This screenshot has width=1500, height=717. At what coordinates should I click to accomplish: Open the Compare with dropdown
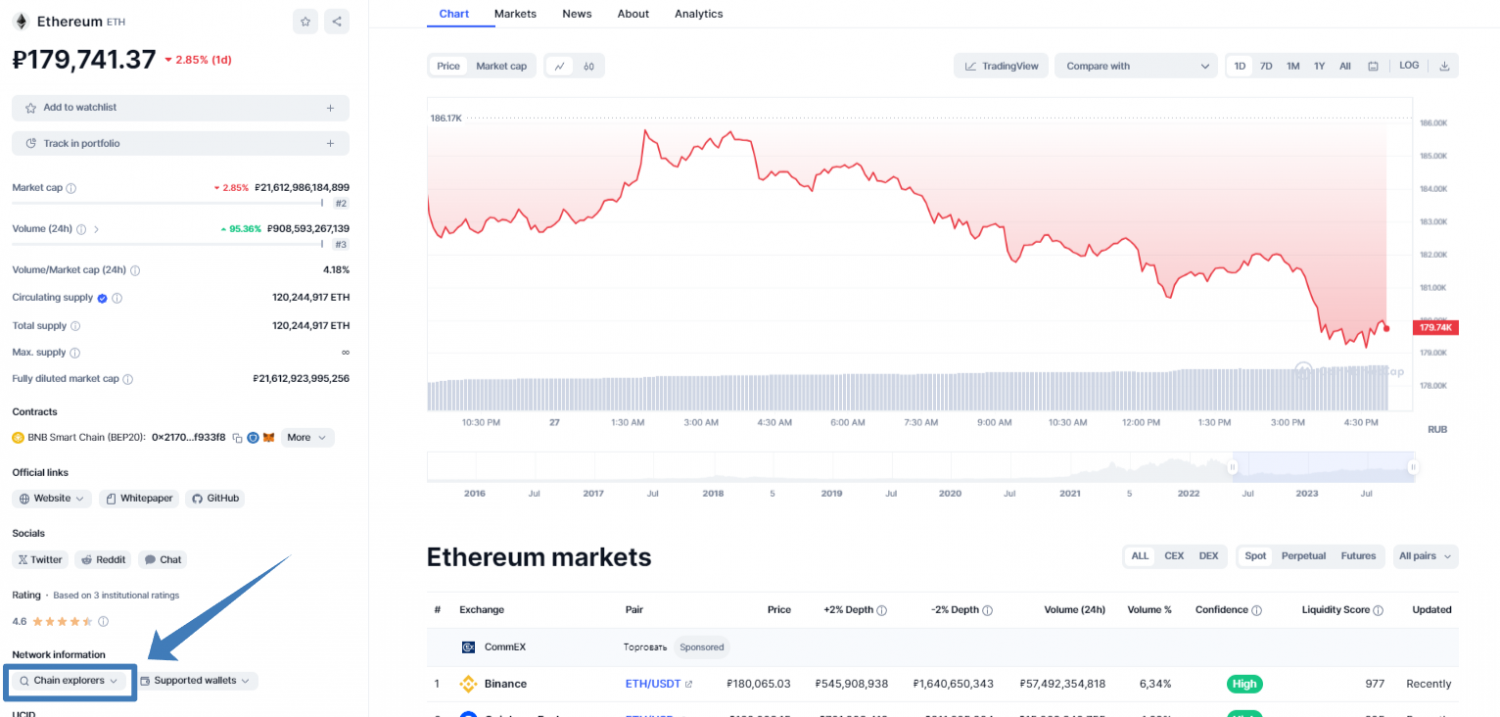(1136, 66)
